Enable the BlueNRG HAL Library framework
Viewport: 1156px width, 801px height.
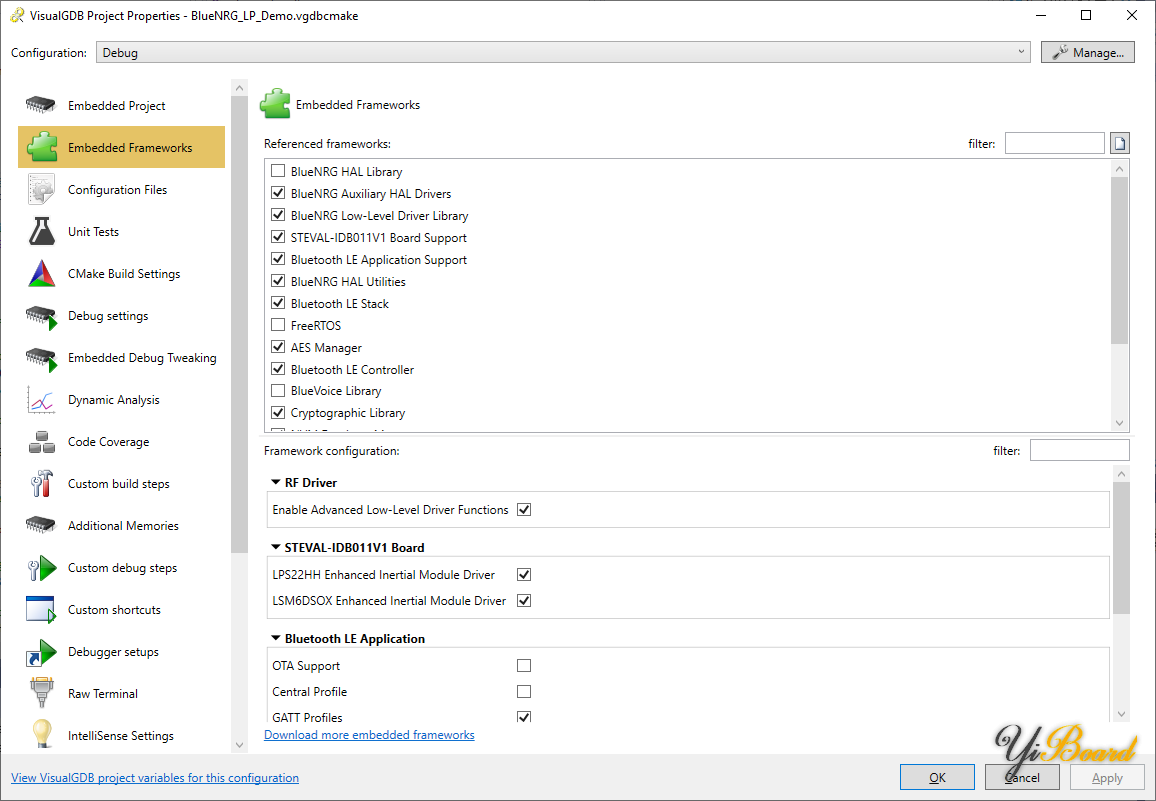278,171
